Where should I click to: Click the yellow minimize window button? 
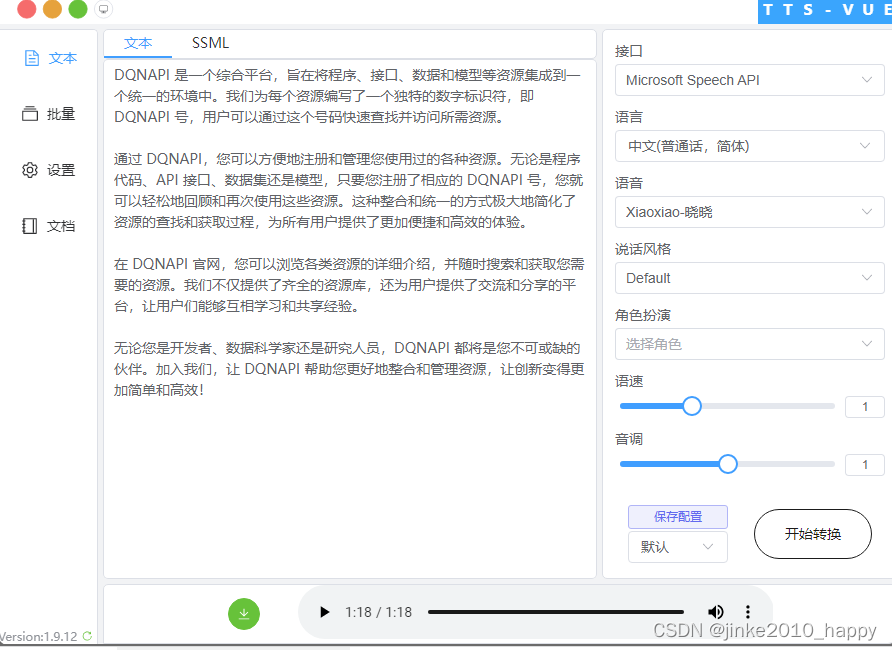tap(52, 9)
